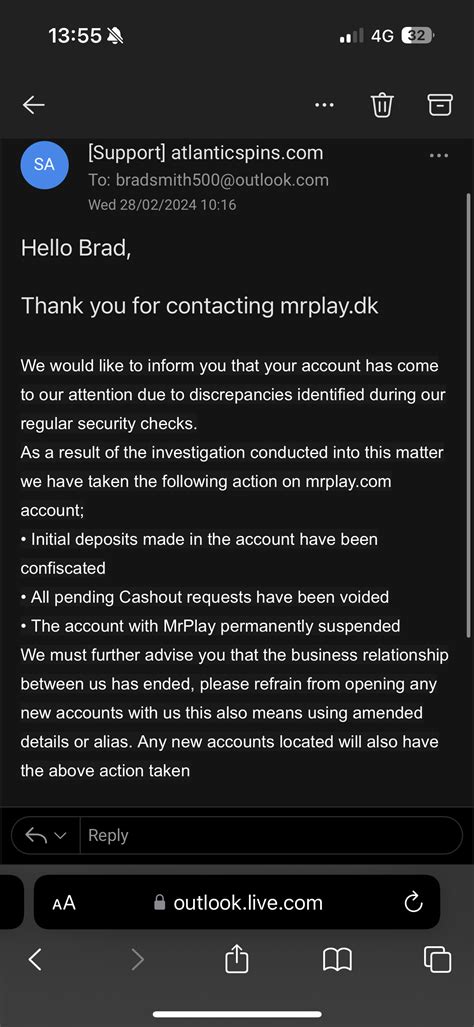Open Safari AA text size menu

64,904
